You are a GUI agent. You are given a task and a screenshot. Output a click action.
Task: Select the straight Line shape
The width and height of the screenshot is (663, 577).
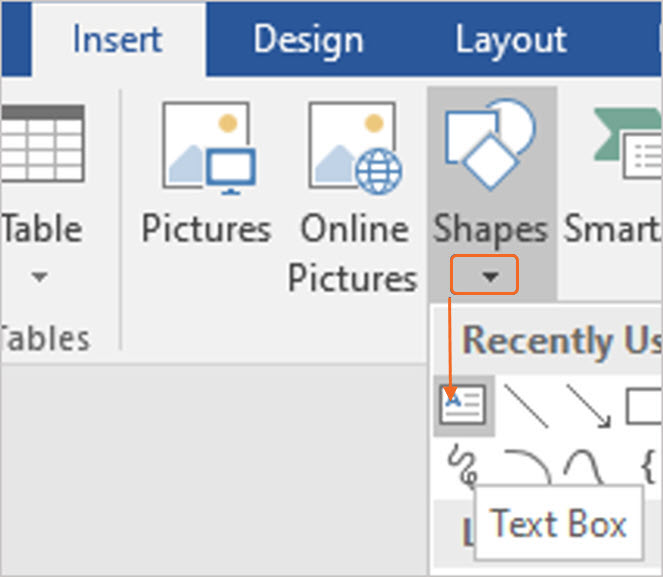pyautogui.click(x=526, y=406)
